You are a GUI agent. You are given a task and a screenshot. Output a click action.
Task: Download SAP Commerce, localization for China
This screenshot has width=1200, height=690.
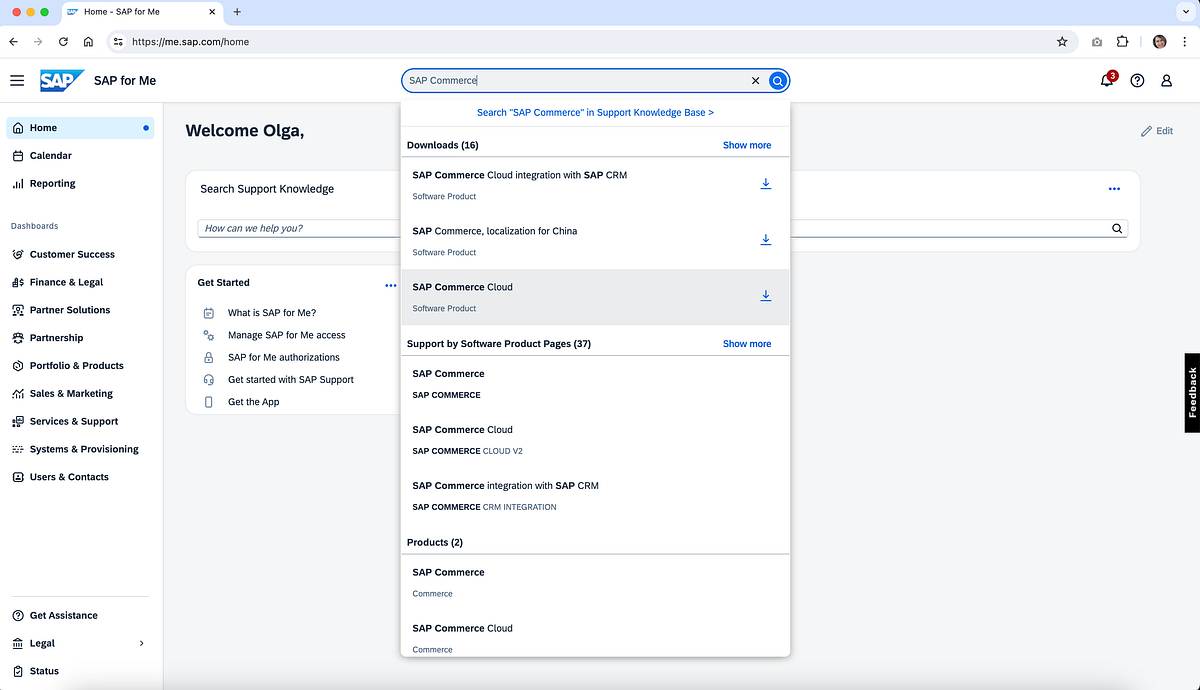tap(766, 239)
